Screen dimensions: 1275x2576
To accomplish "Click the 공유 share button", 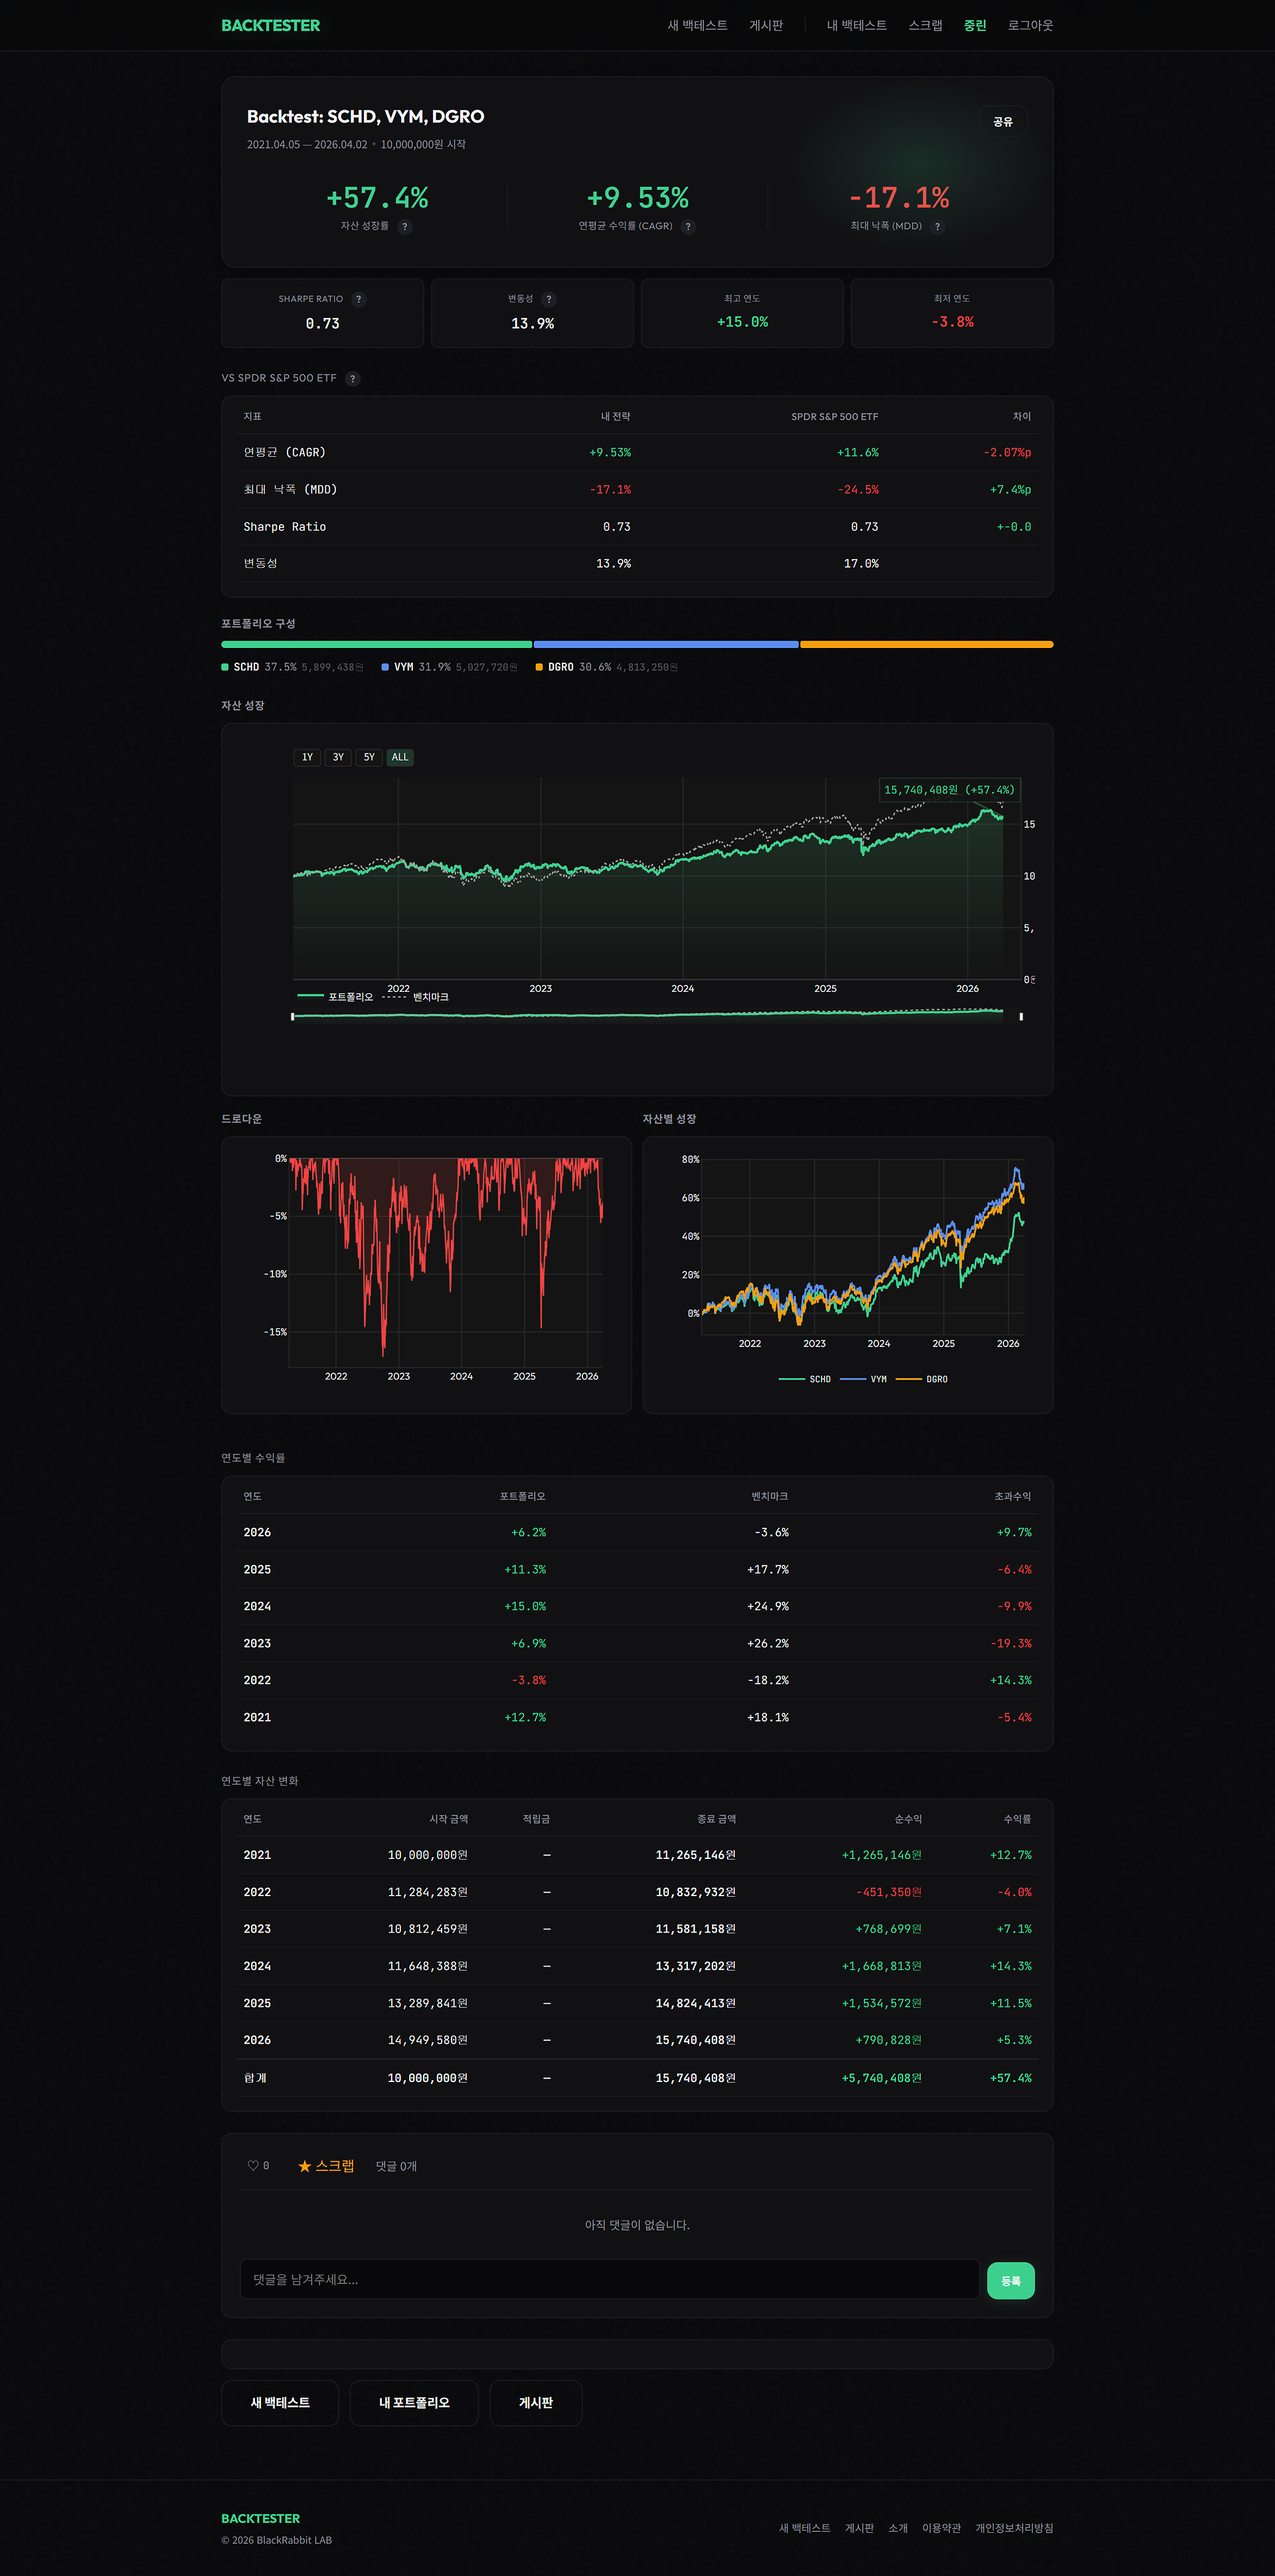I will (1002, 121).
